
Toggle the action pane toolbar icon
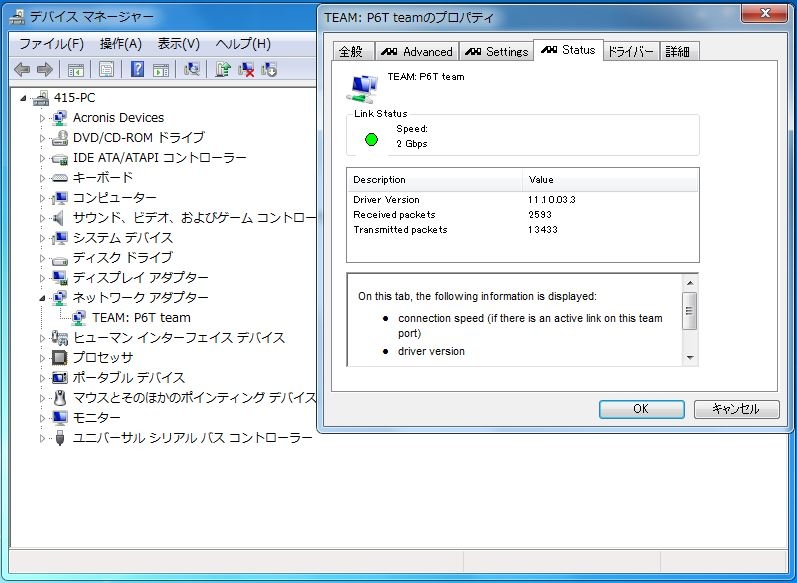[x=161, y=69]
